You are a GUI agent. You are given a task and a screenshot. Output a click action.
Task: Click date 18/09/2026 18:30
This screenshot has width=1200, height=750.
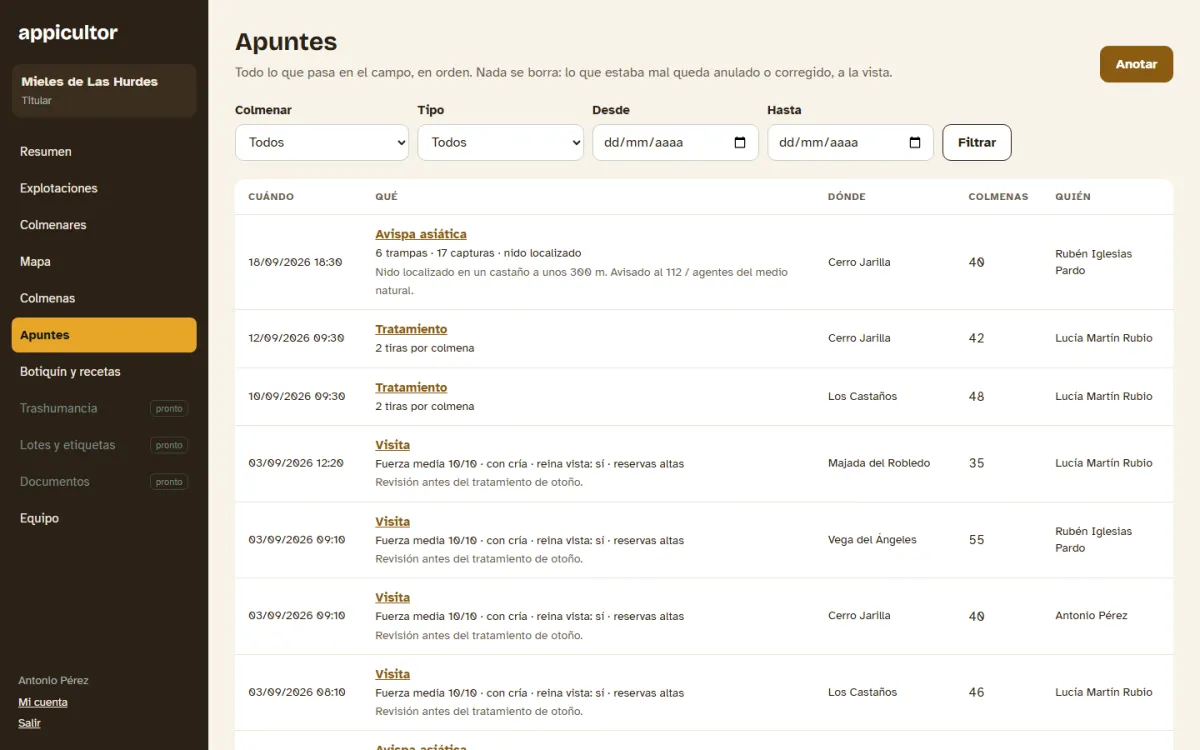tap(296, 262)
